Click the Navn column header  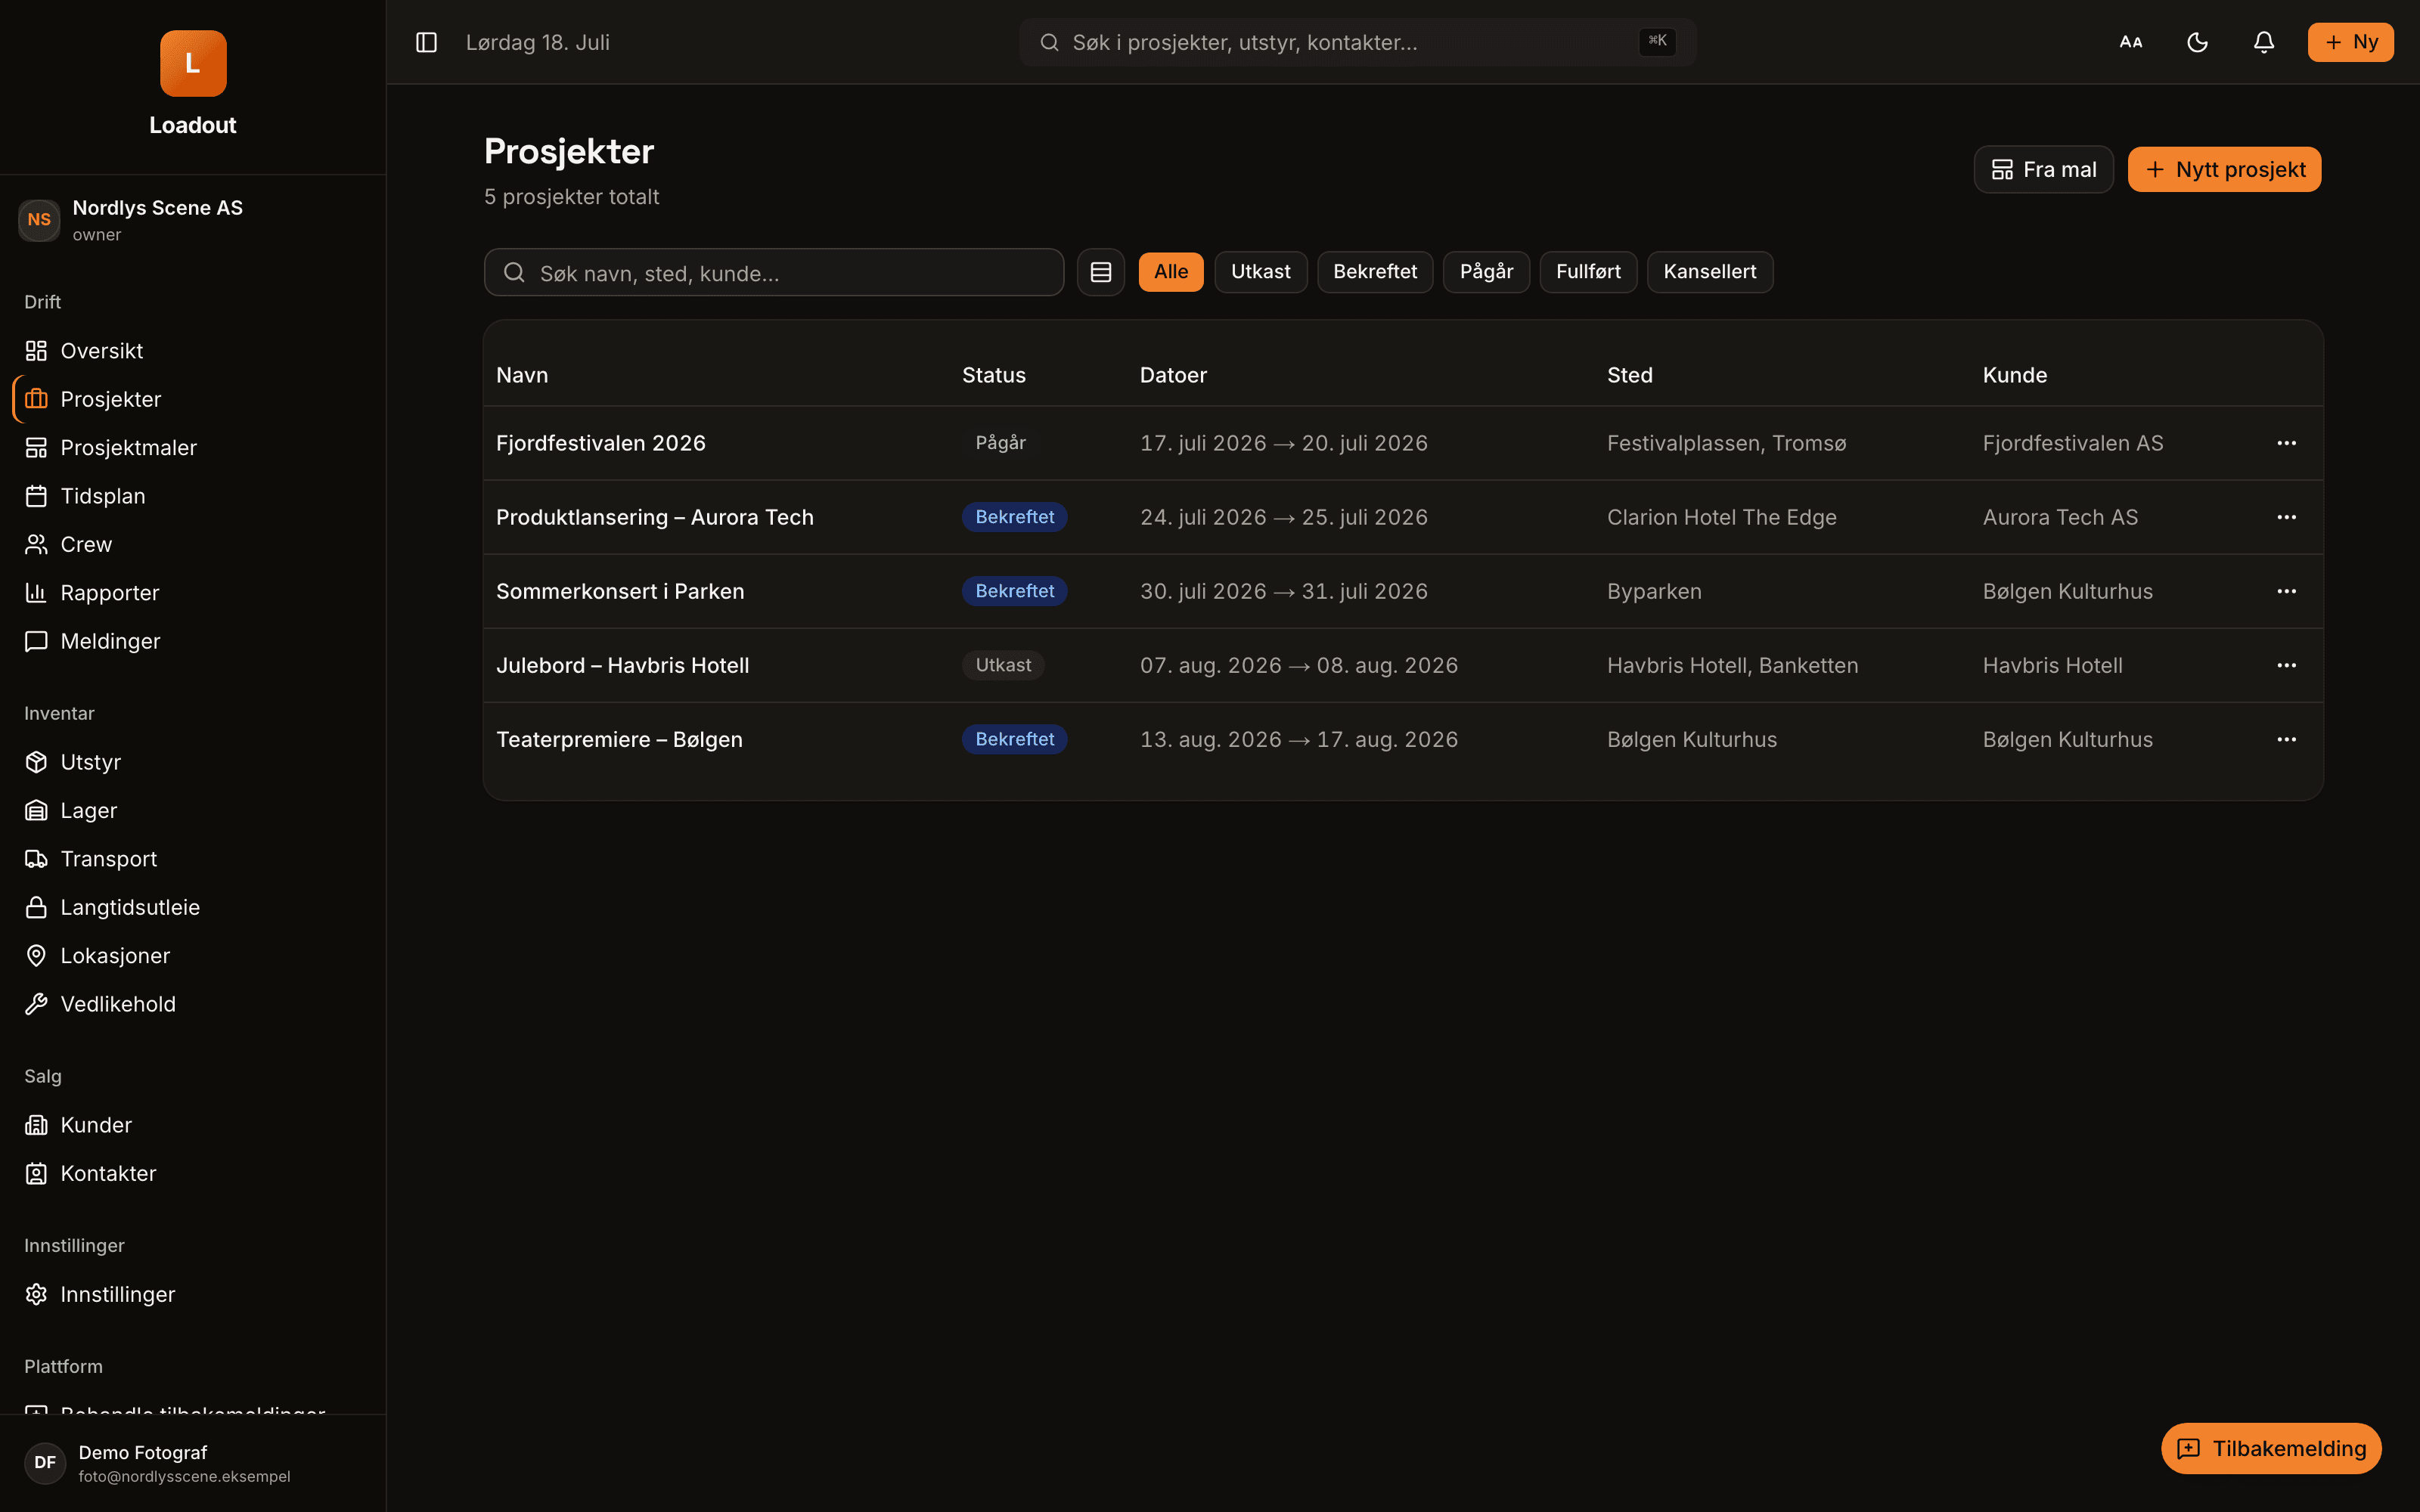[522, 375]
